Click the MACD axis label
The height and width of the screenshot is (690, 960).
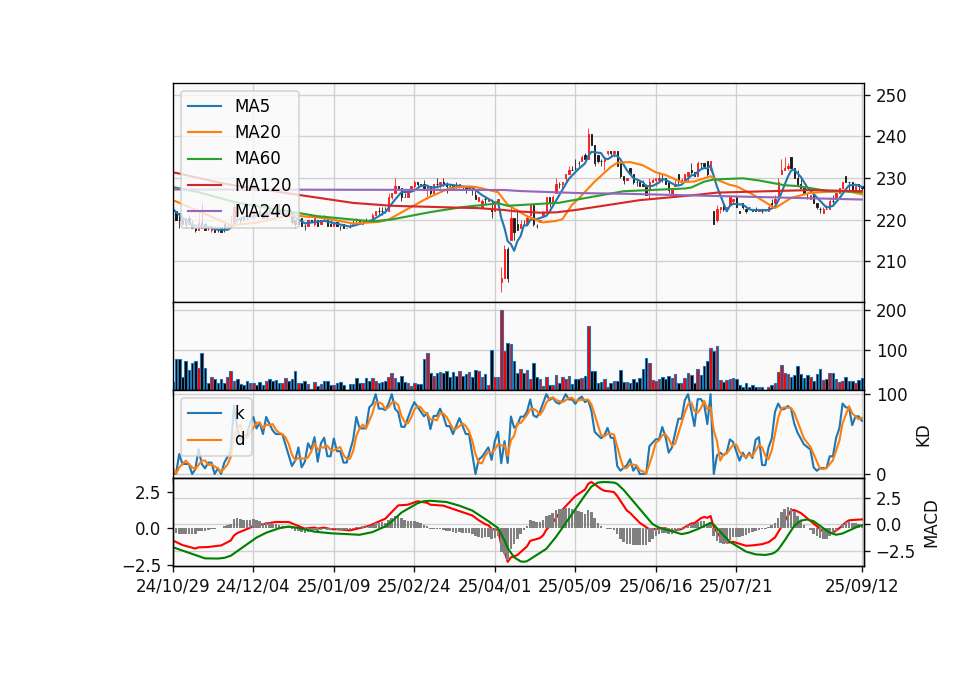(931, 524)
